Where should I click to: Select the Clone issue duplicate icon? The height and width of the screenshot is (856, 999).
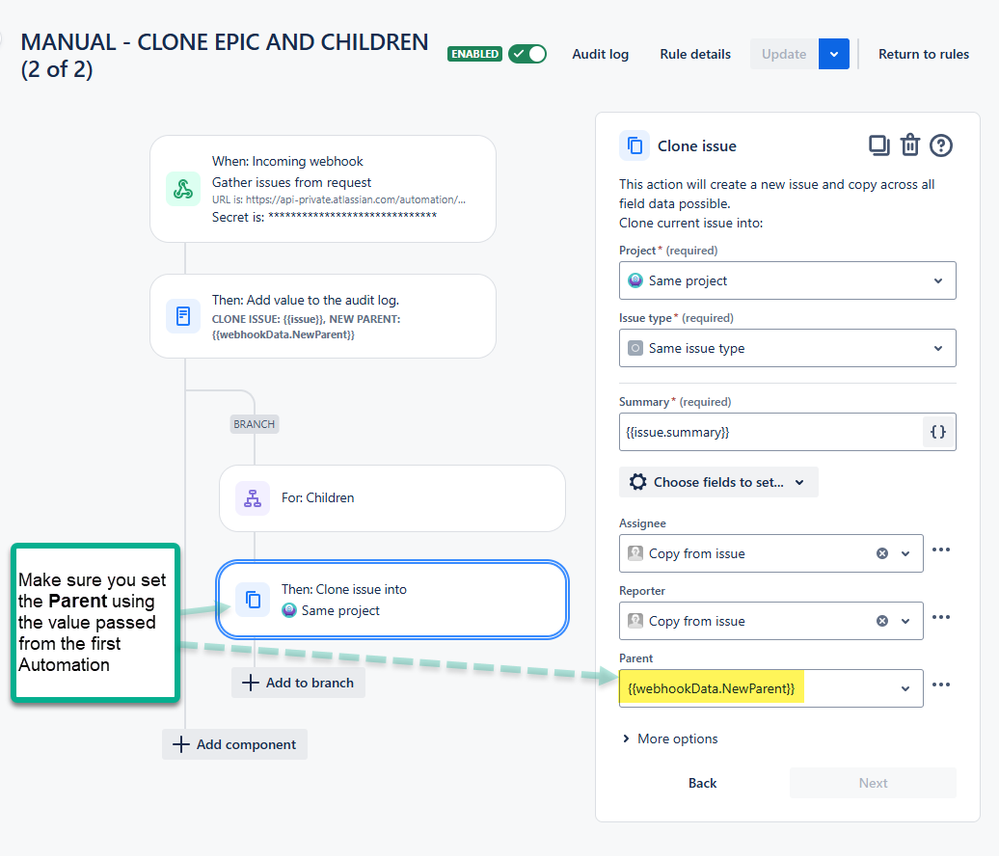878,145
